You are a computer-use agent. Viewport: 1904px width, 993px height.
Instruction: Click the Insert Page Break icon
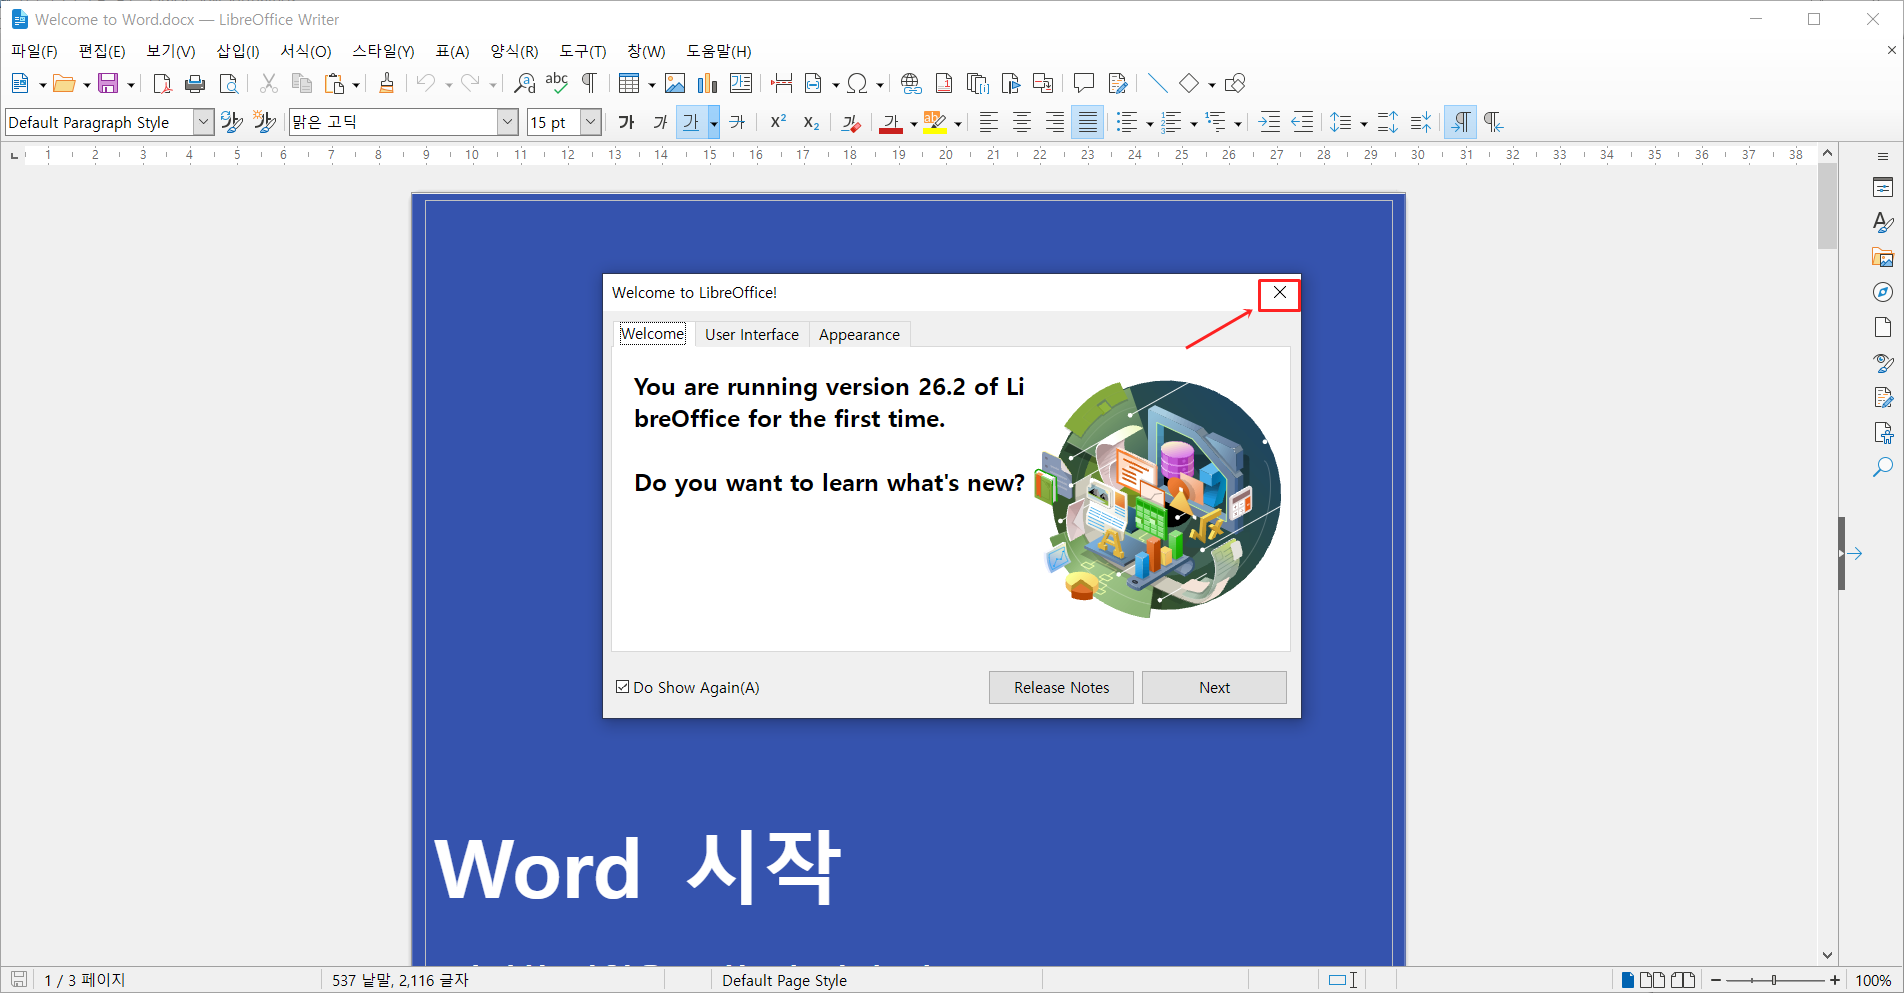tap(781, 84)
